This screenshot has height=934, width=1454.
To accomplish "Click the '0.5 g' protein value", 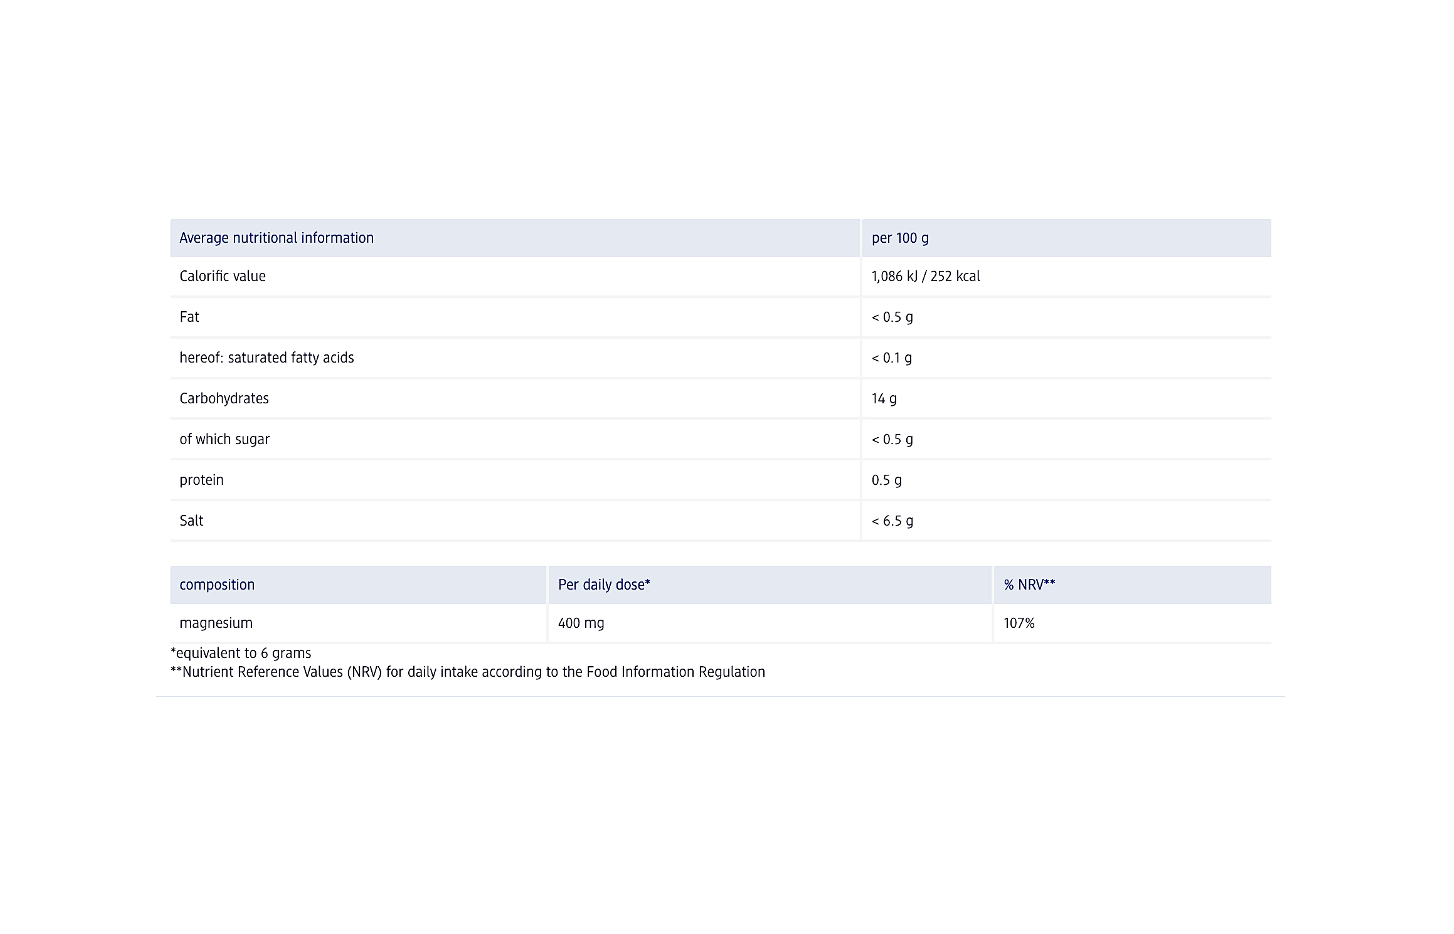I will point(886,480).
